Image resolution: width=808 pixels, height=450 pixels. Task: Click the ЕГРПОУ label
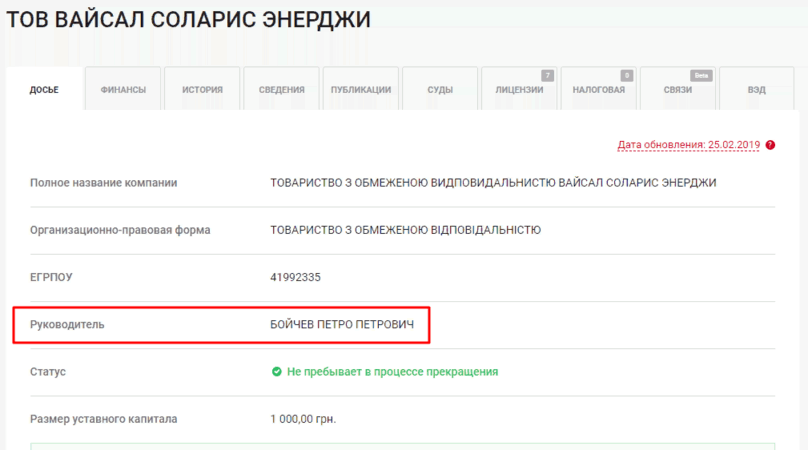pyautogui.click(x=51, y=277)
